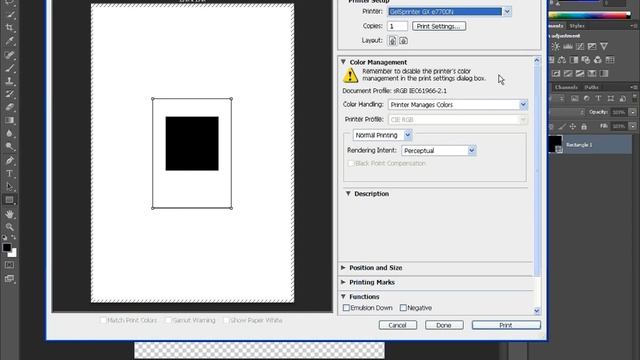Select the Hand tool

[x=9, y=214]
